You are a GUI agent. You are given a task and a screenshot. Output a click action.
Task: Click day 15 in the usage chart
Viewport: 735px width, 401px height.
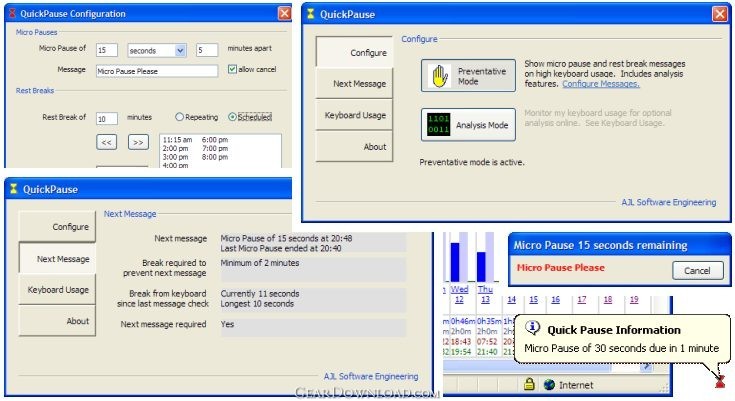(533, 299)
